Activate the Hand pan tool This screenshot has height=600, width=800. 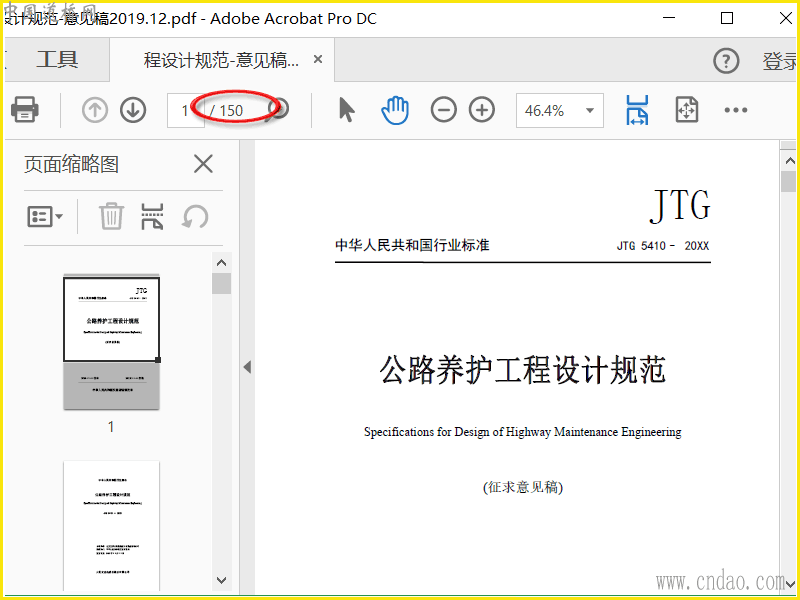[395, 110]
